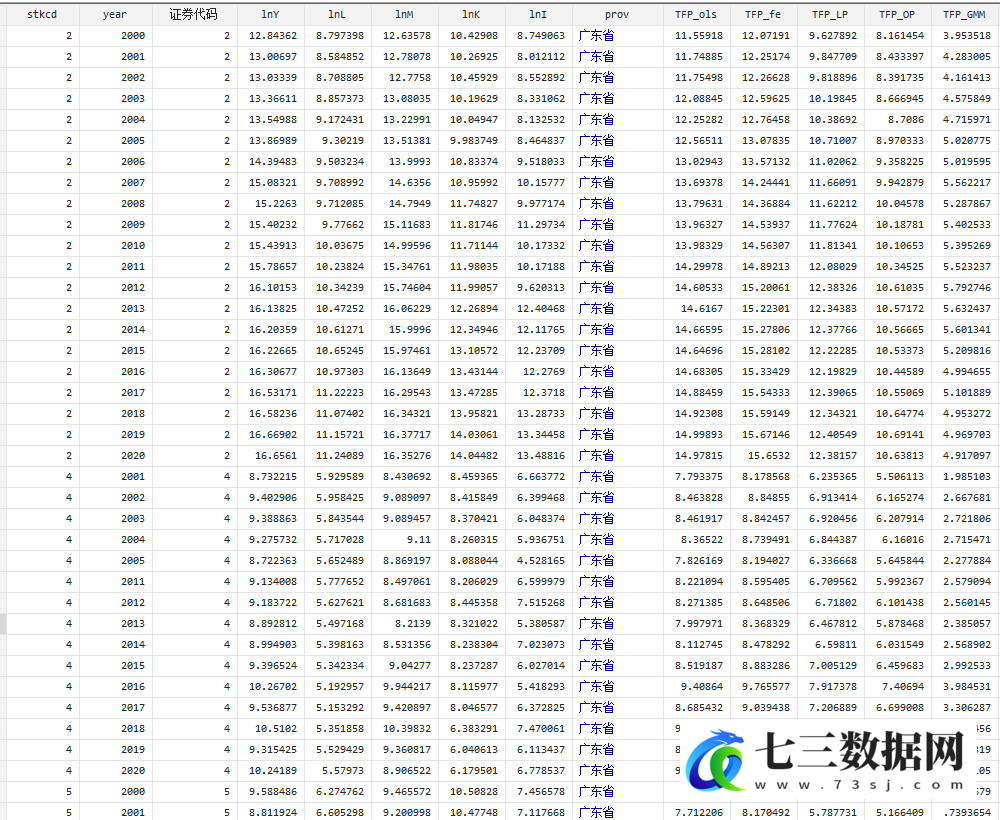Click the lnI column header

[x=538, y=14]
